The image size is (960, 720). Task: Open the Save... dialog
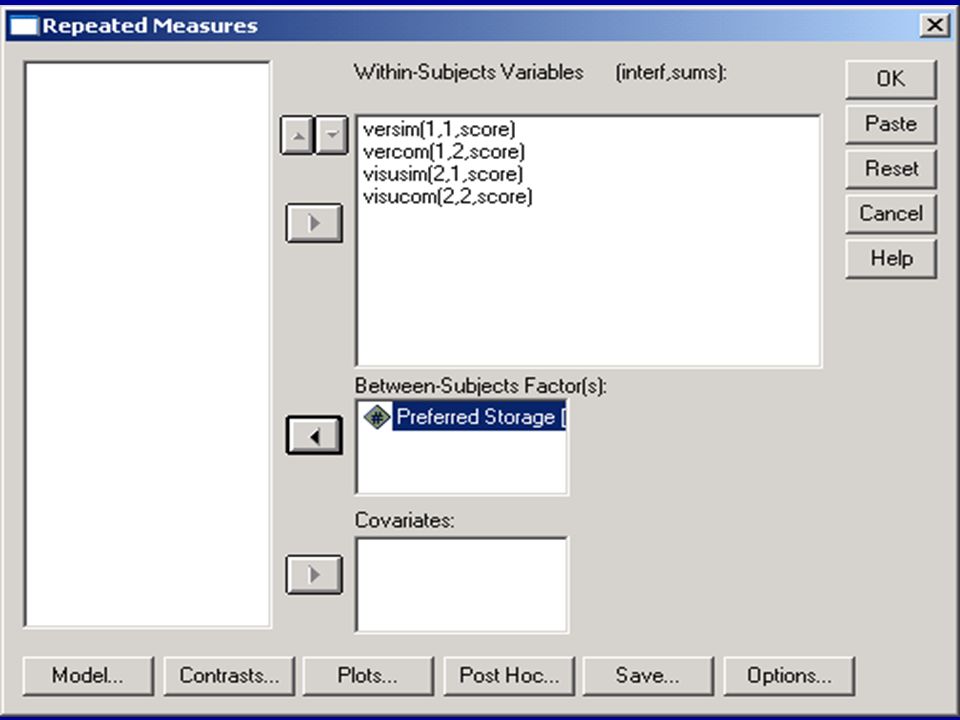(x=648, y=675)
